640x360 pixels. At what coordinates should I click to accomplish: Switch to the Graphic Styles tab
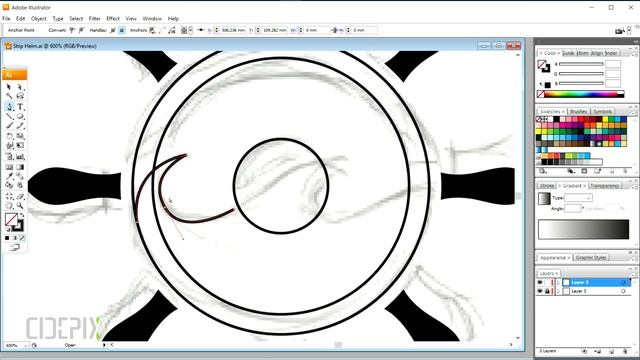(x=591, y=258)
